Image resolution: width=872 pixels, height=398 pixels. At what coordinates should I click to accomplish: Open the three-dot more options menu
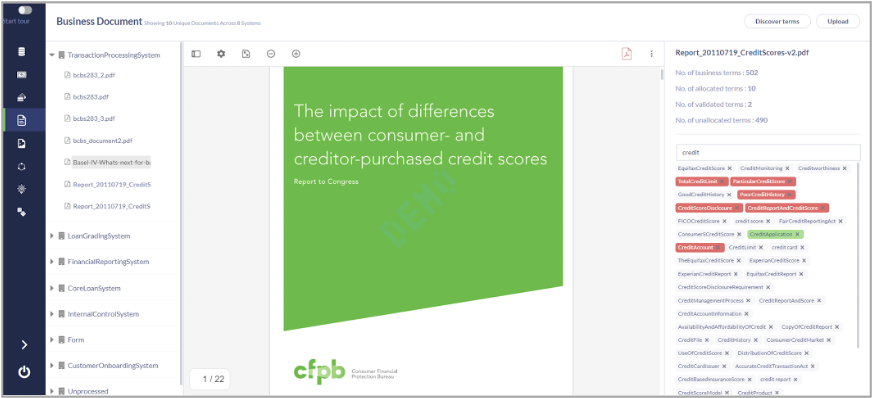click(x=651, y=54)
